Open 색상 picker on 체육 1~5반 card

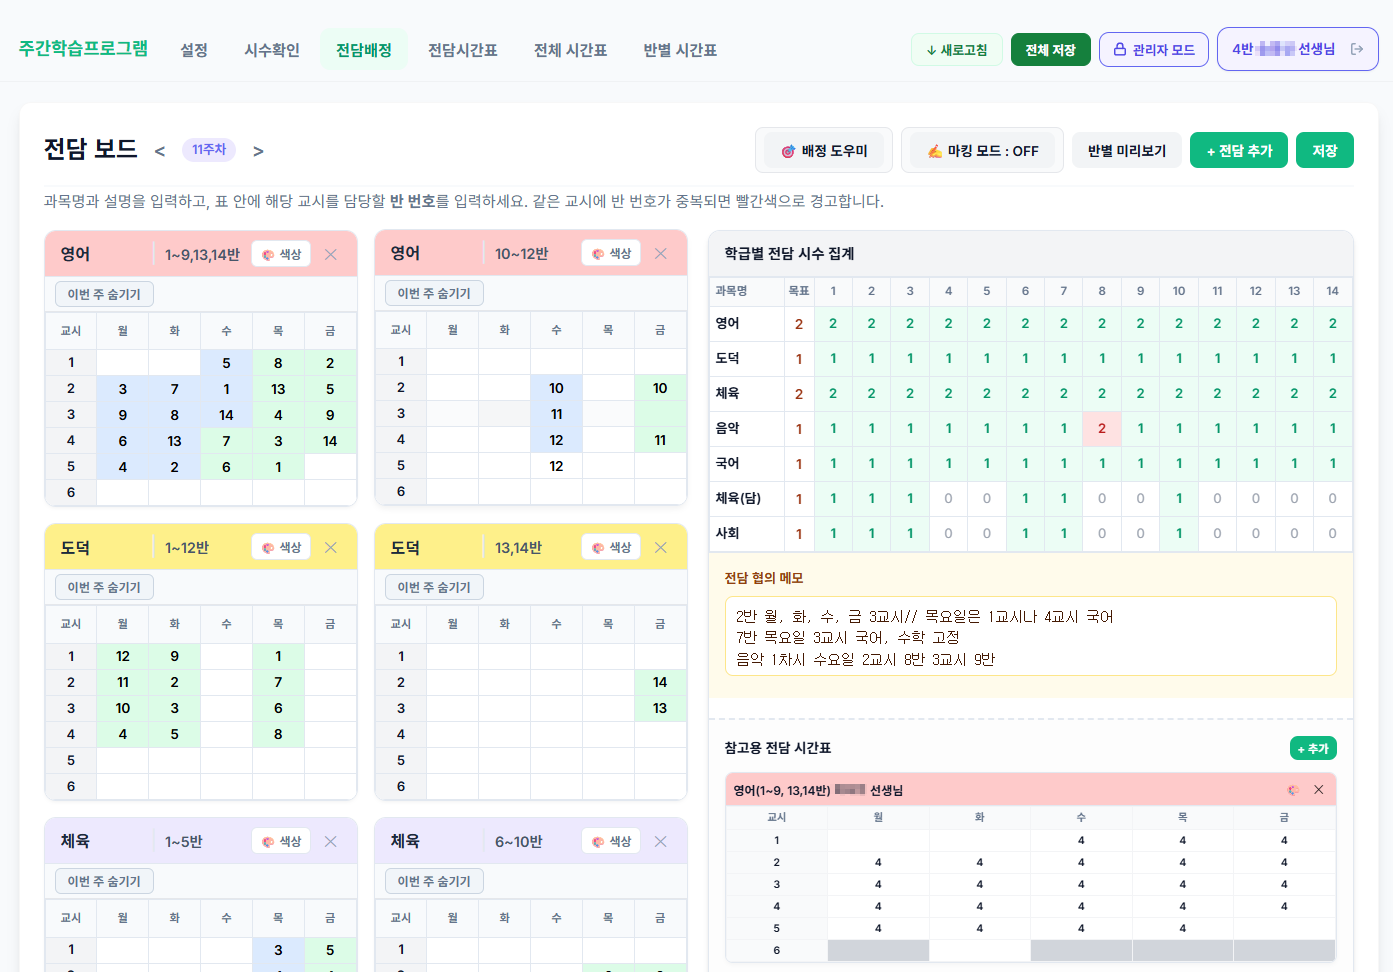(281, 841)
